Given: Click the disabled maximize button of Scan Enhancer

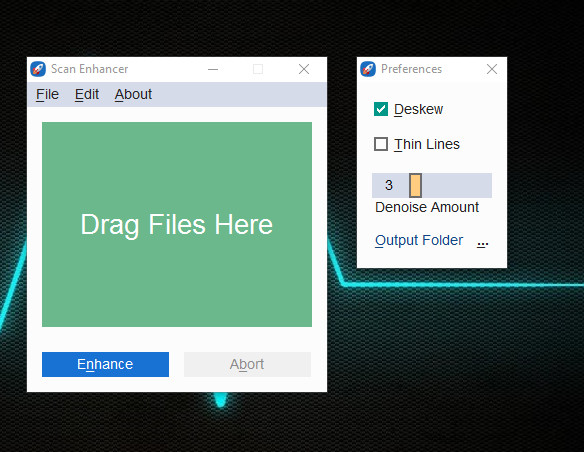Looking at the screenshot, I should pos(258,69).
